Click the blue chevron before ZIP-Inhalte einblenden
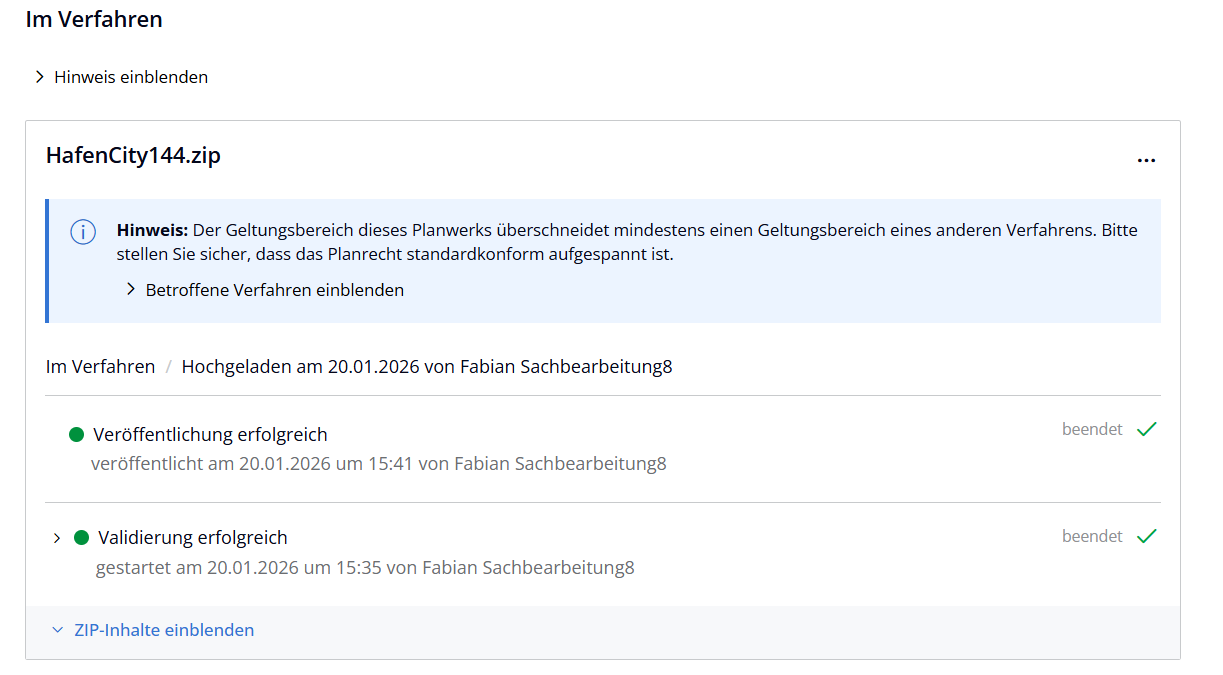1223x675 pixels. pos(57,630)
